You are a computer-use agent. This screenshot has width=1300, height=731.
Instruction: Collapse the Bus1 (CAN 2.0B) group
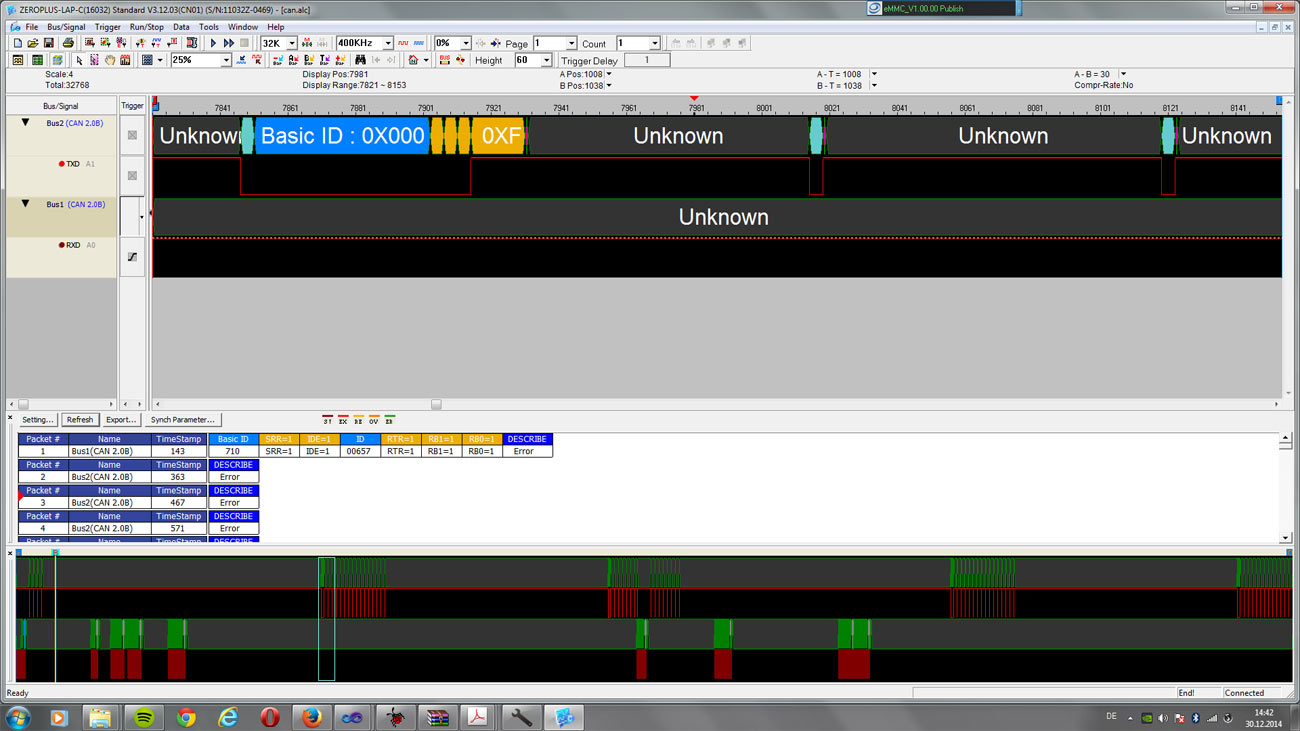pos(25,204)
